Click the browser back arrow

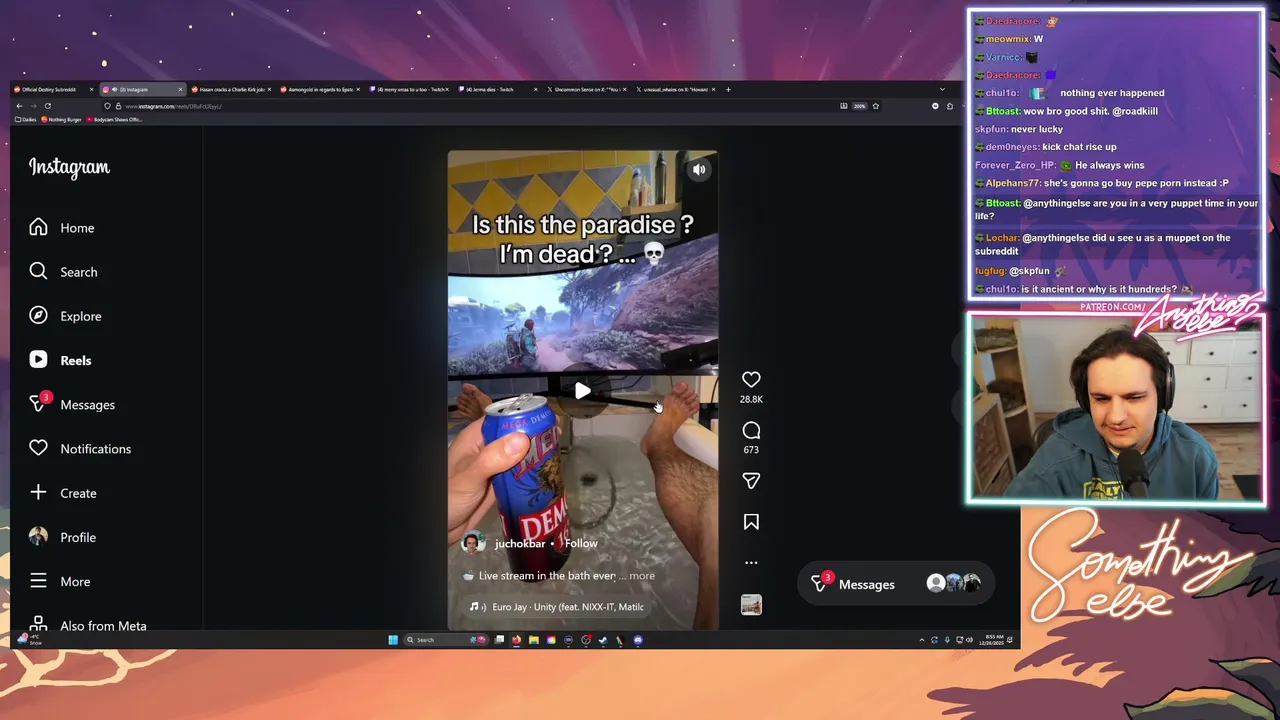(x=19, y=106)
